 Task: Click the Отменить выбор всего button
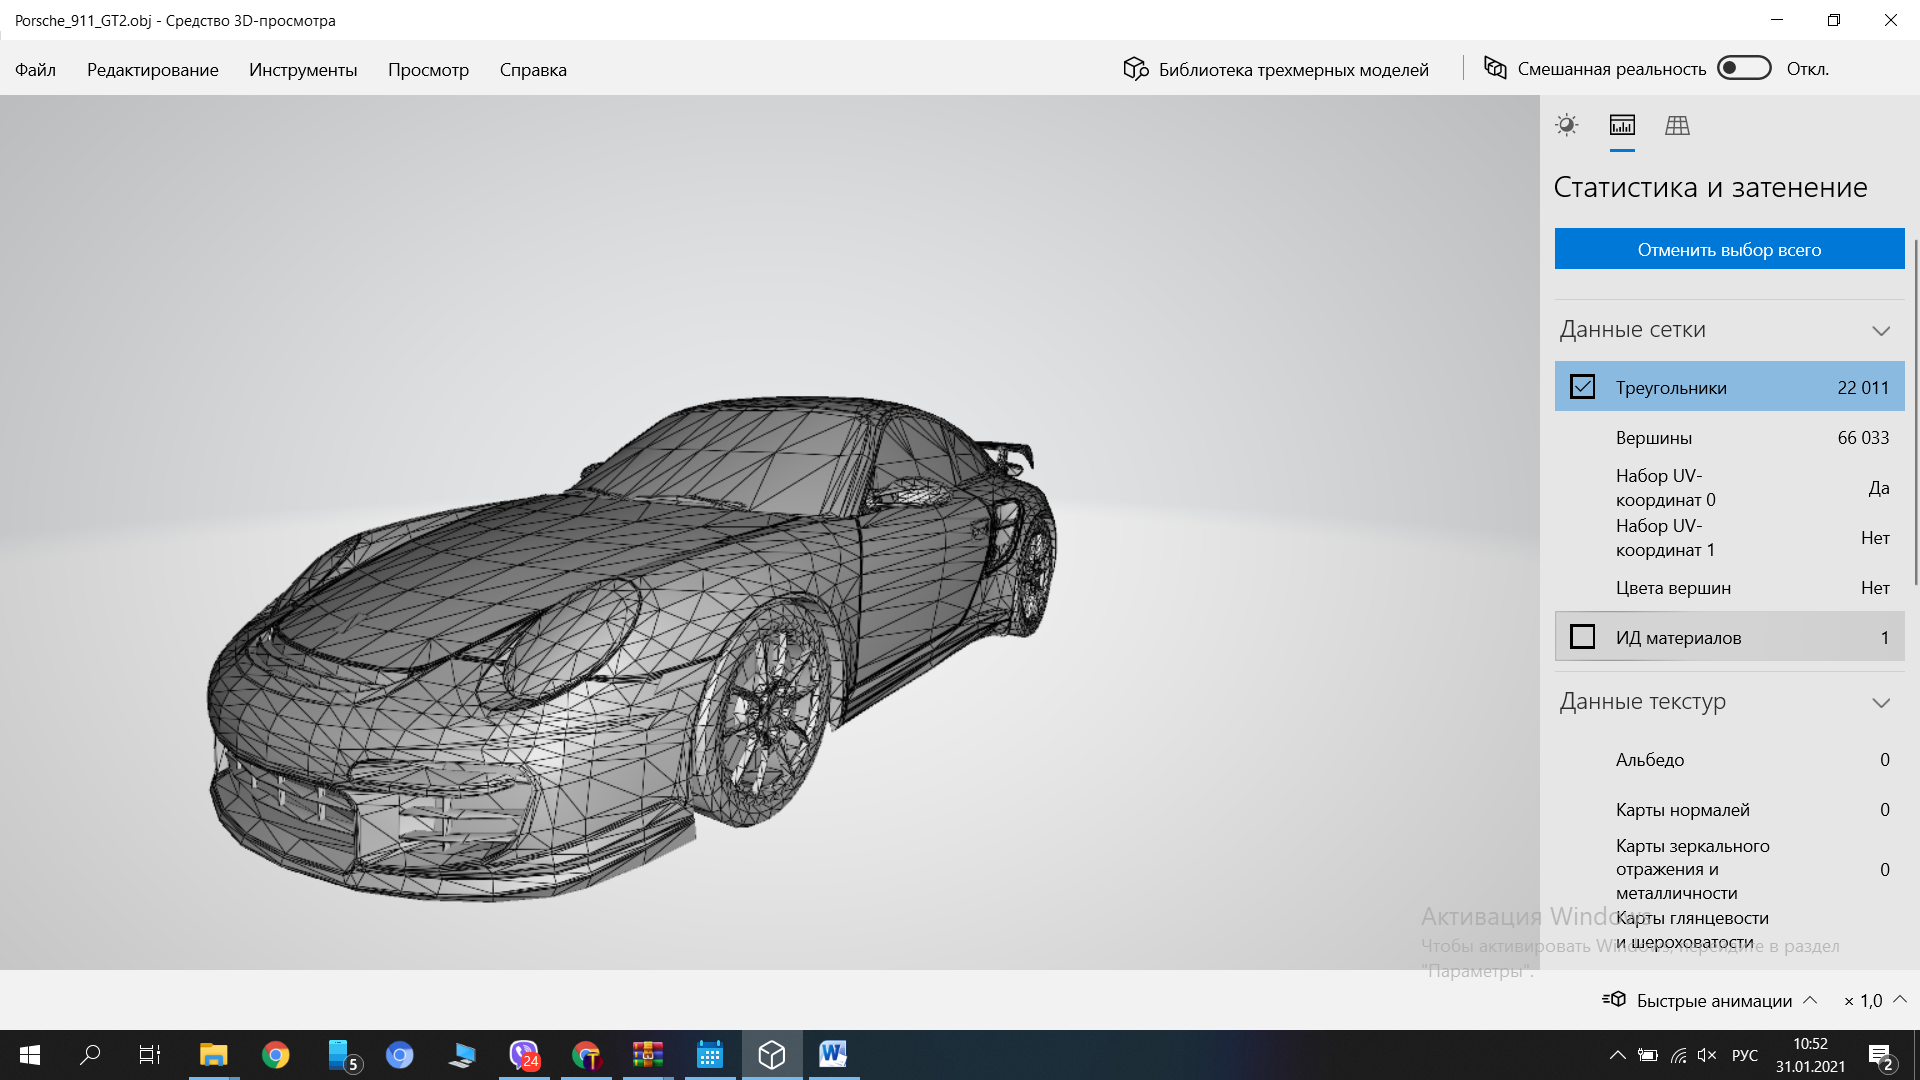tap(1729, 249)
